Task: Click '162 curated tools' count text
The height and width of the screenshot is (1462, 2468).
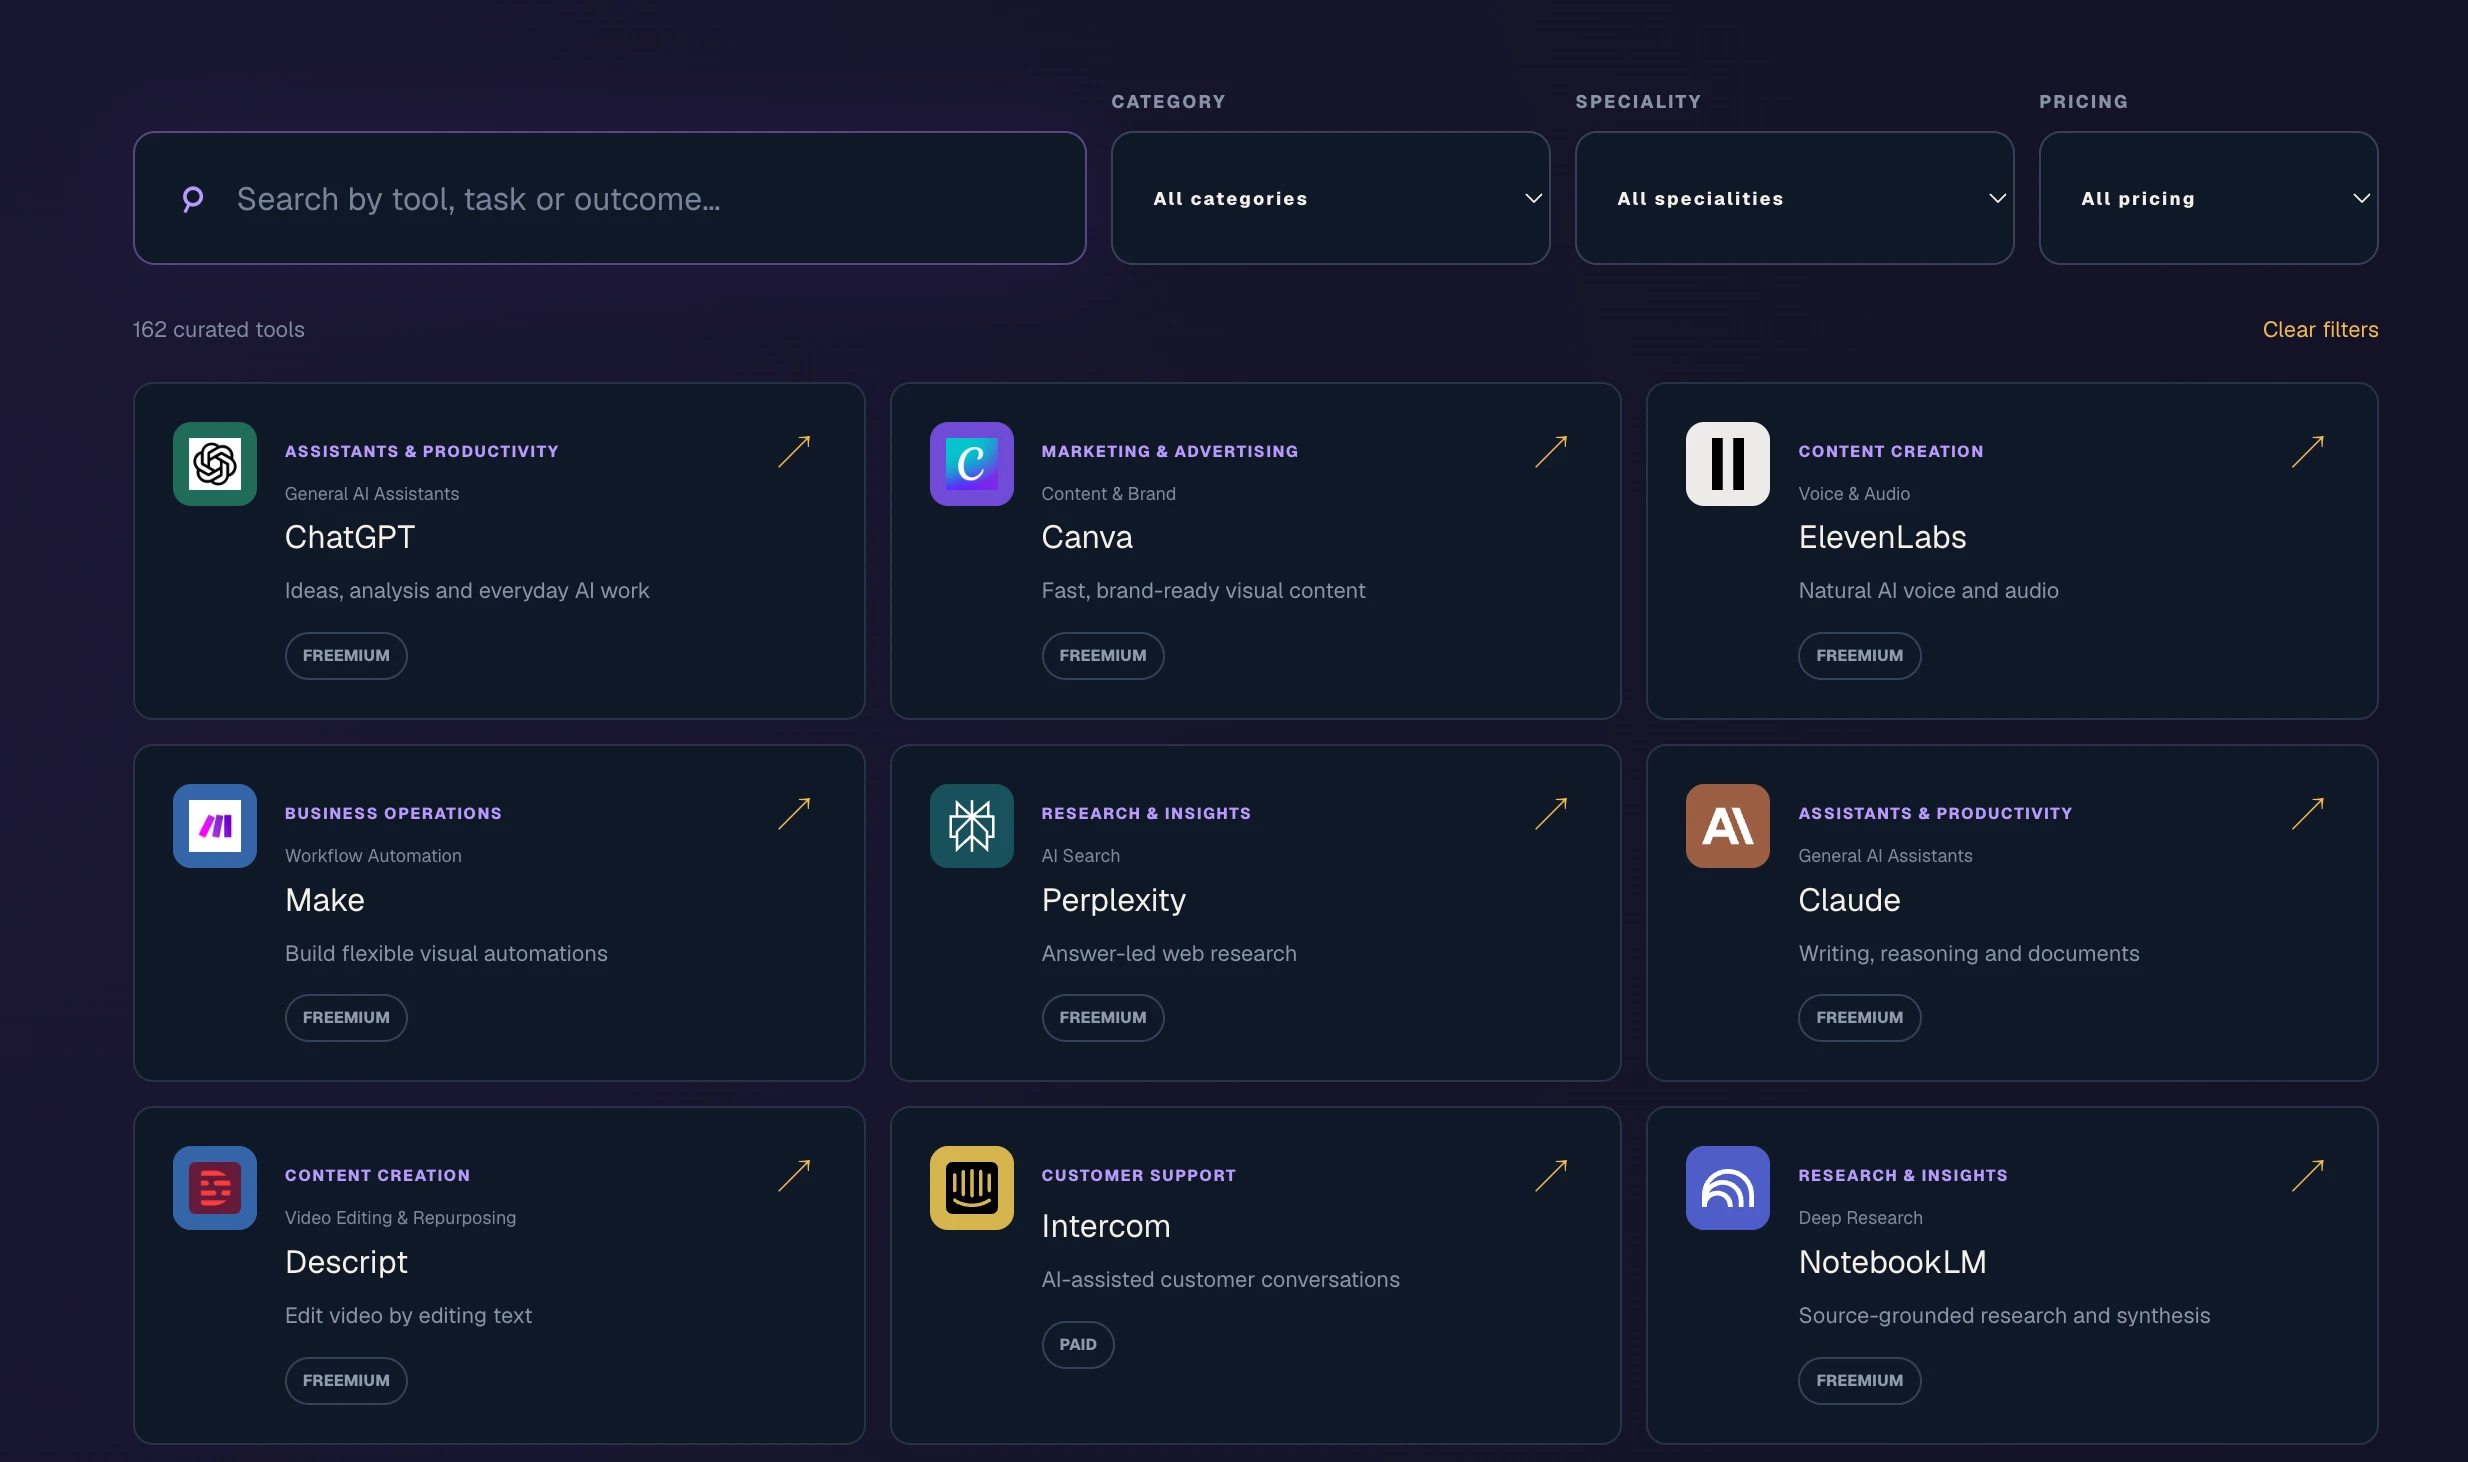Action: (x=219, y=330)
